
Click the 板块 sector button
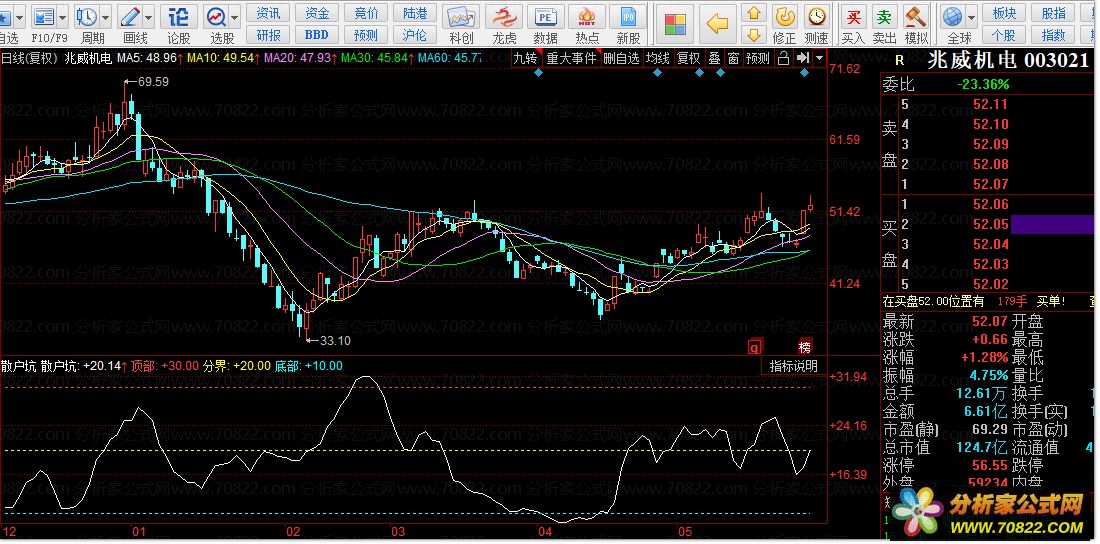pos(1005,13)
